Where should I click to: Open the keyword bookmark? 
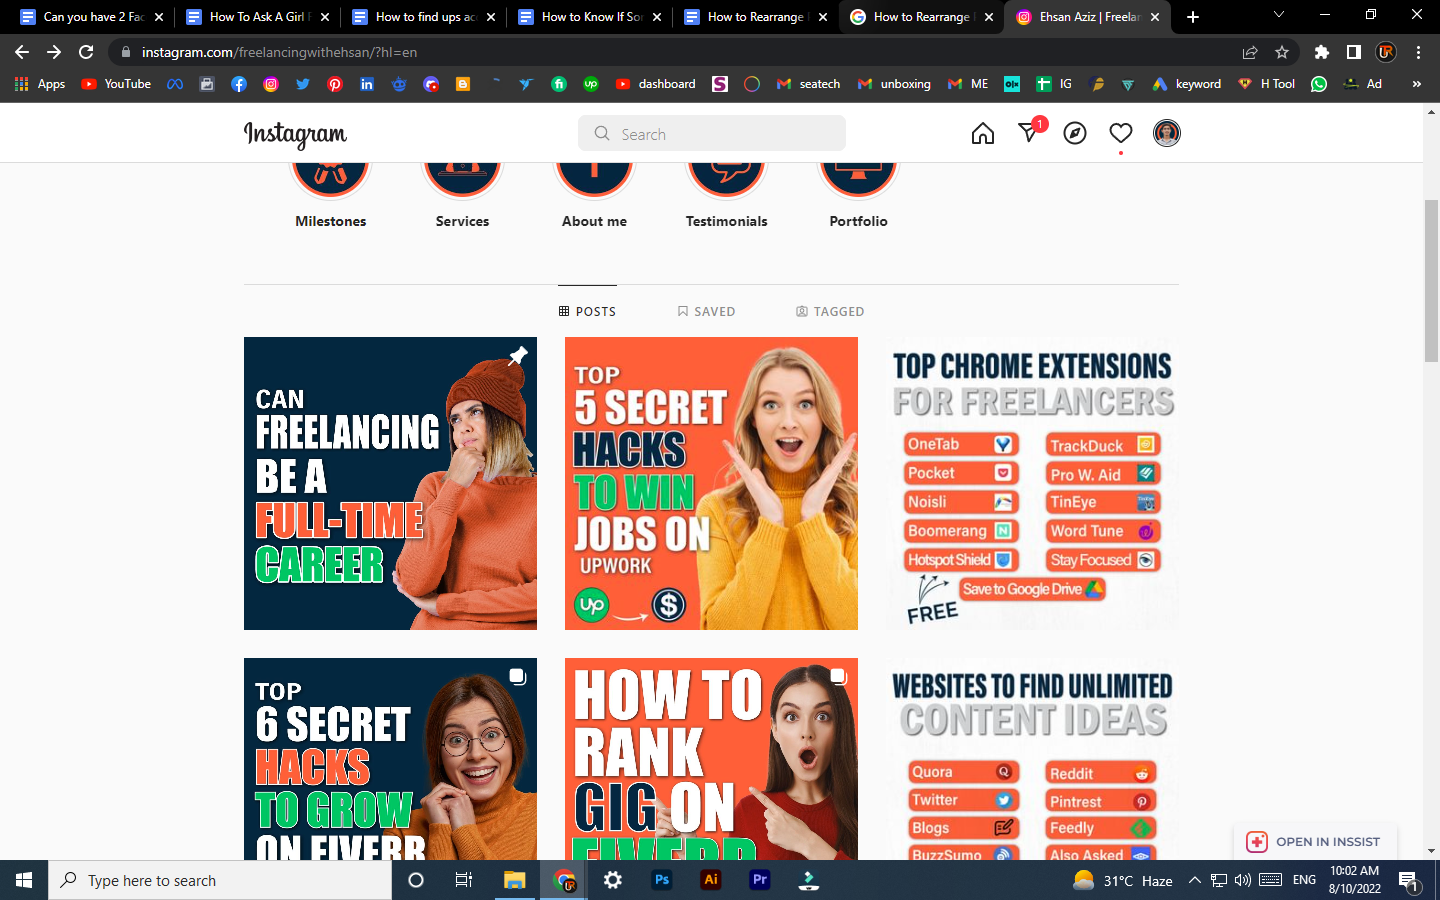[1187, 84]
